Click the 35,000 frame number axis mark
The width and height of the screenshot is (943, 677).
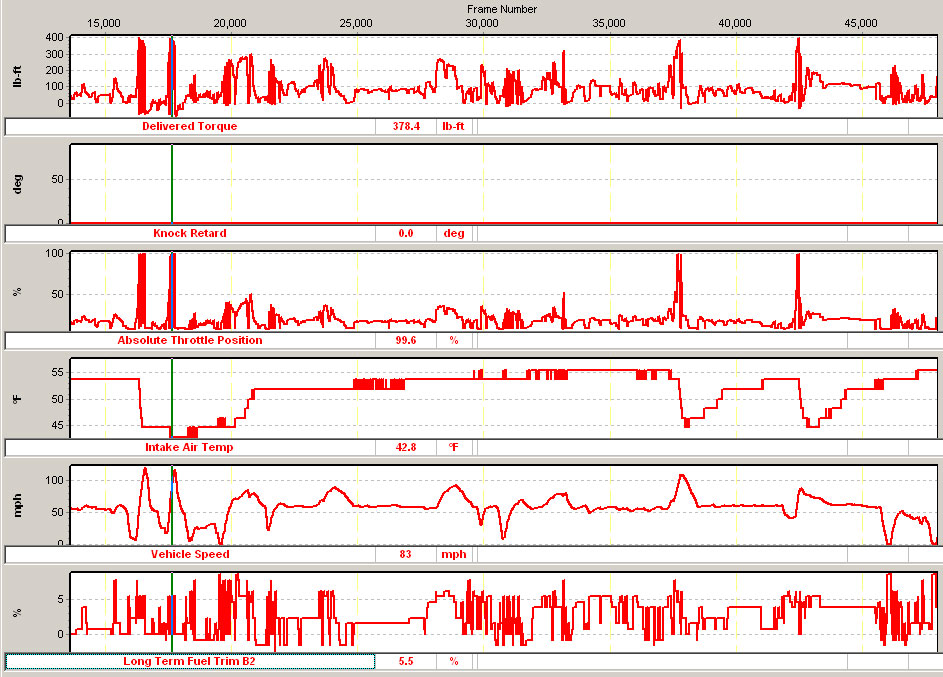(609, 23)
